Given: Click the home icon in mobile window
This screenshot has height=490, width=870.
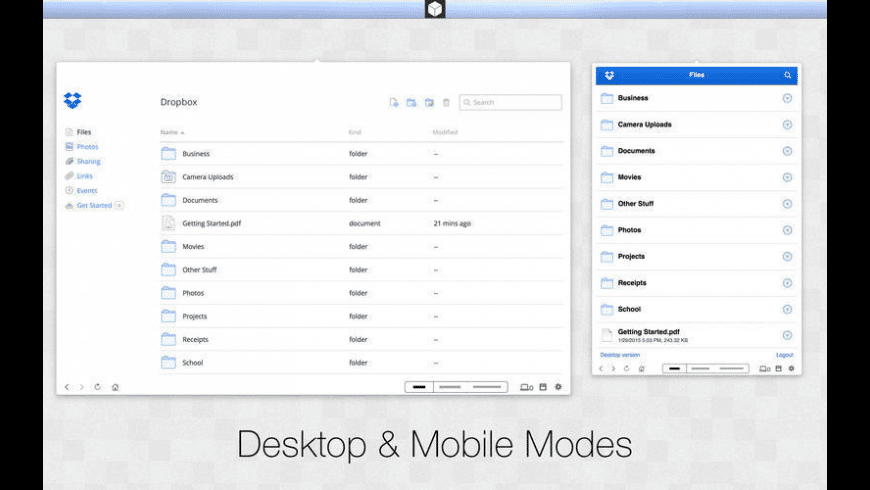Looking at the screenshot, I should (641, 368).
